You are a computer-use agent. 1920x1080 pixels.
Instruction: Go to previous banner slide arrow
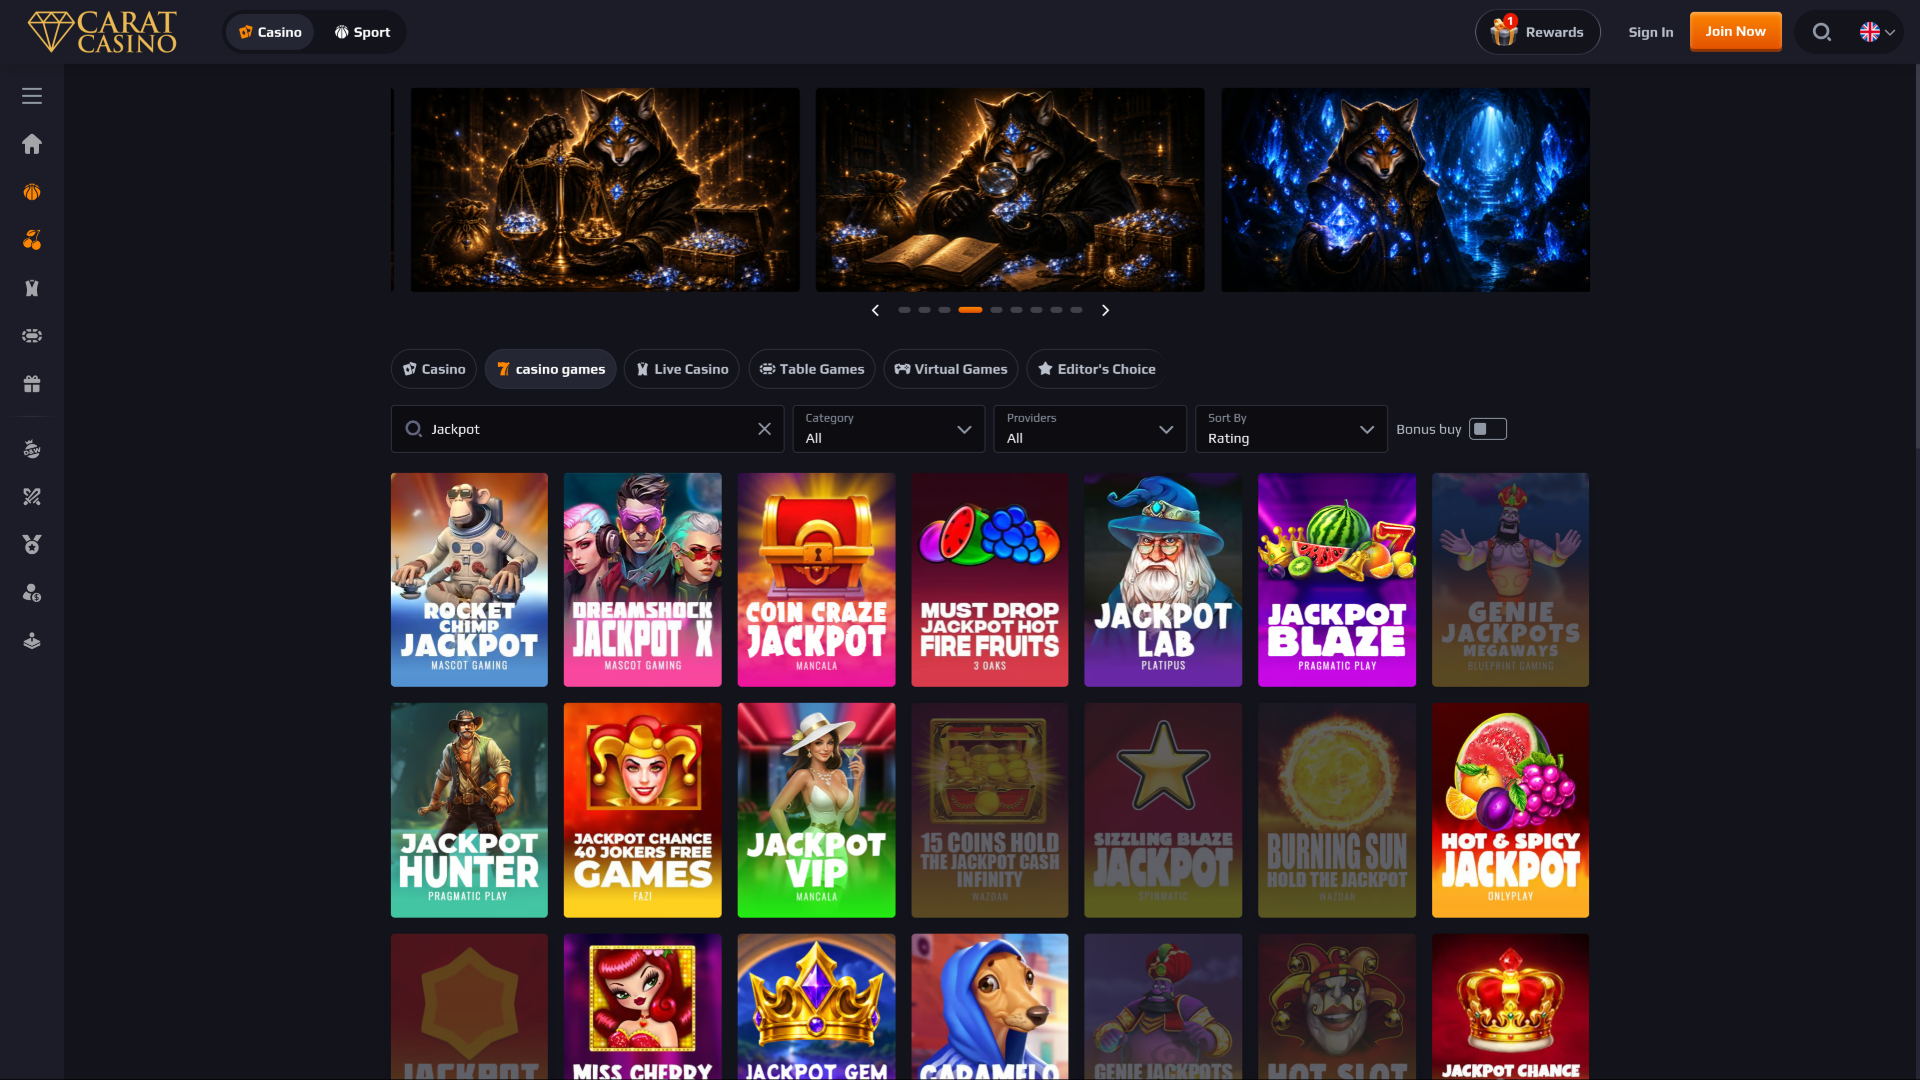[875, 310]
